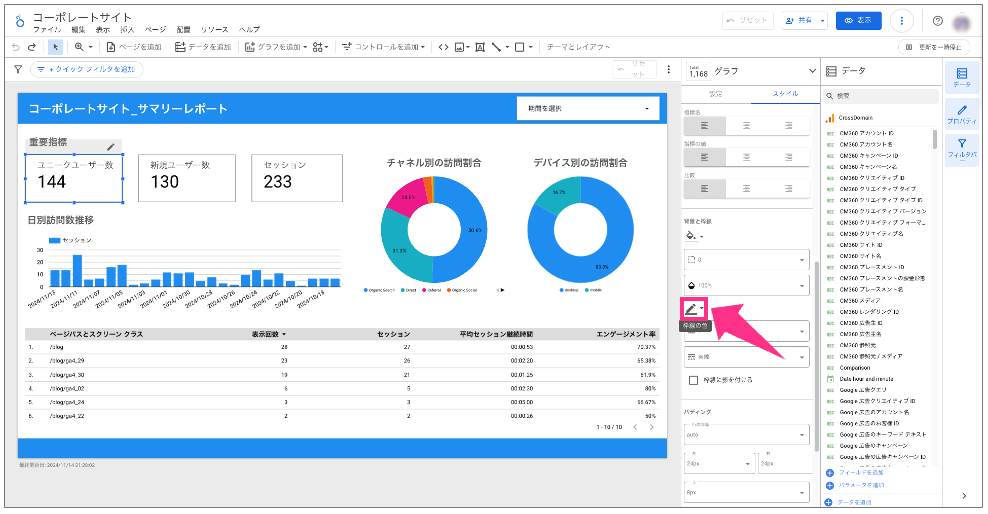Set metric value alignment to center

(x=747, y=157)
